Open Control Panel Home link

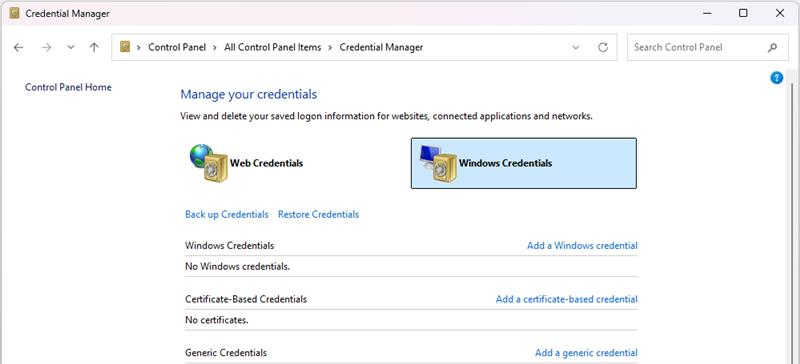point(68,87)
